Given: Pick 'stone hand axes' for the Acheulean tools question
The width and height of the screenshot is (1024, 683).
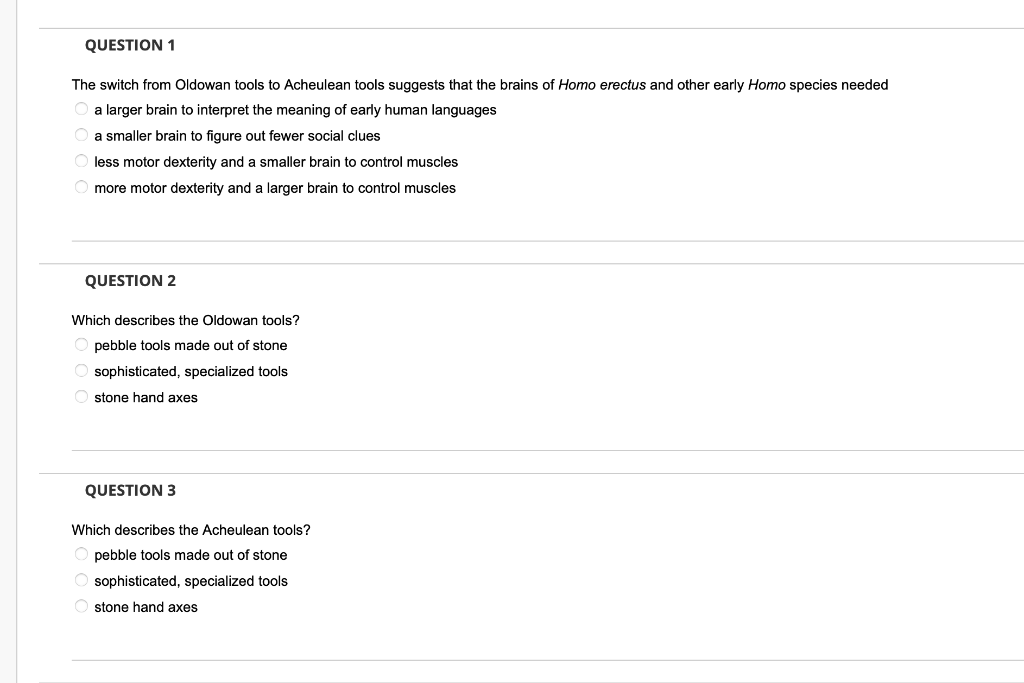Looking at the screenshot, I should coord(81,607).
